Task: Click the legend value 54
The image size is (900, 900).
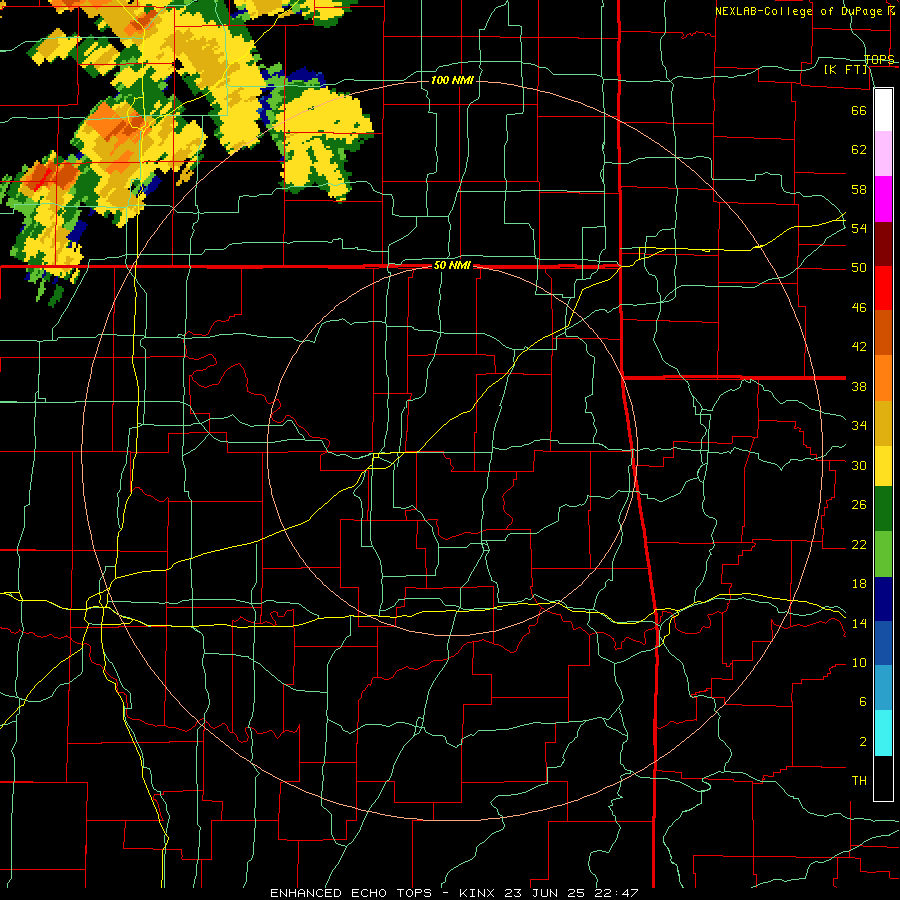Action: [859, 228]
